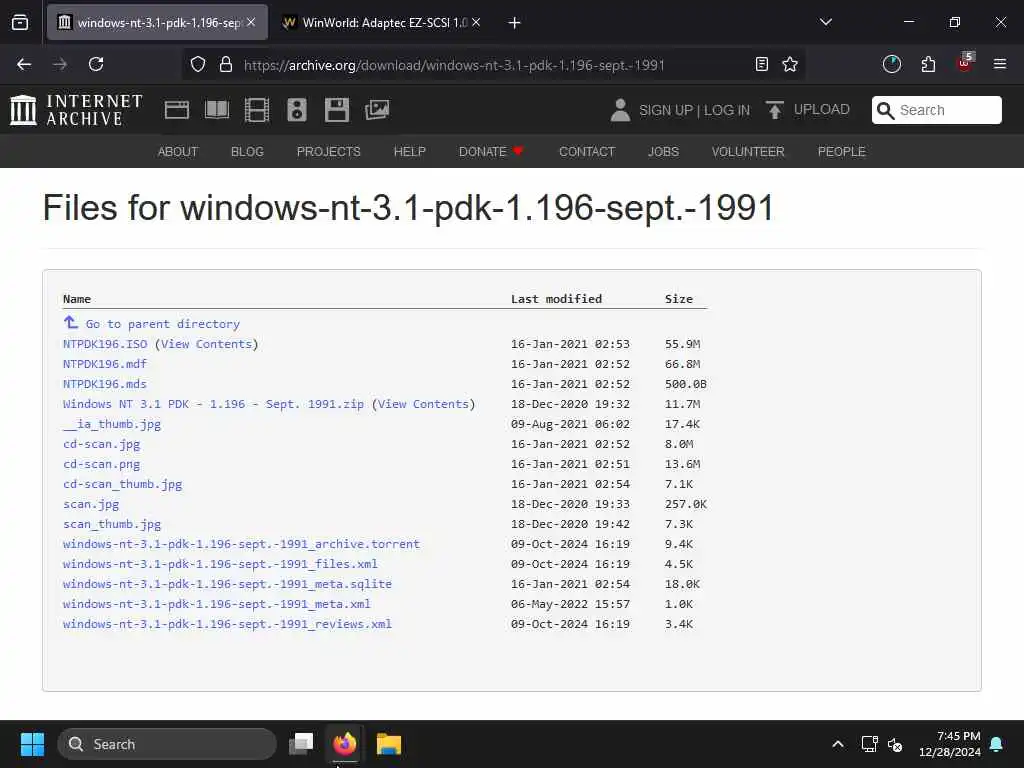This screenshot has height=768, width=1024.
Task: Open the Software floppy disk icon
Action: click(x=337, y=110)
